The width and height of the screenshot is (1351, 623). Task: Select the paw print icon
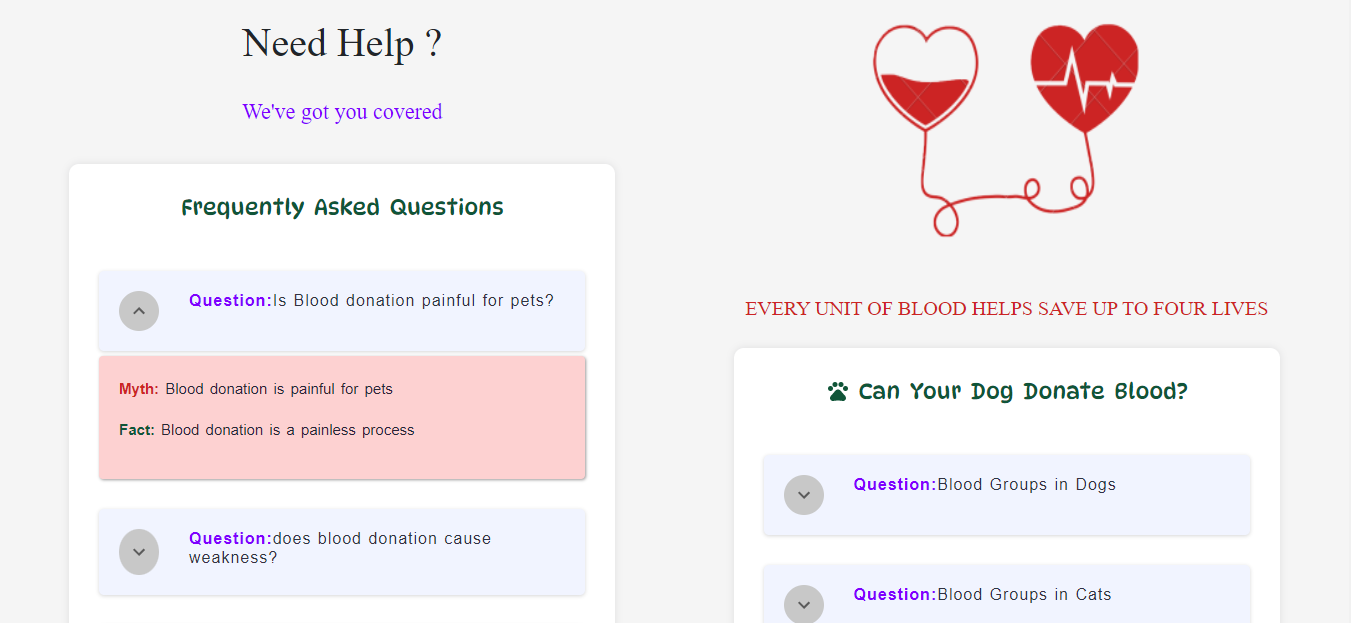836,390
